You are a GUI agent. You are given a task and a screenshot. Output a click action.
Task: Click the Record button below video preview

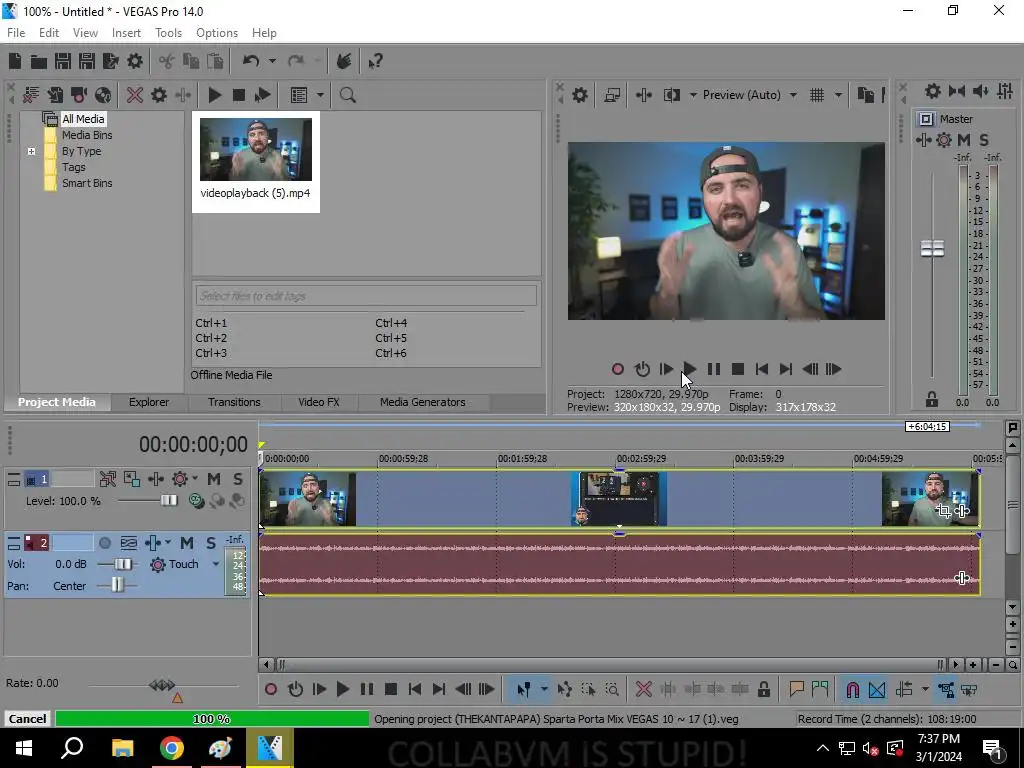[617, 370]
